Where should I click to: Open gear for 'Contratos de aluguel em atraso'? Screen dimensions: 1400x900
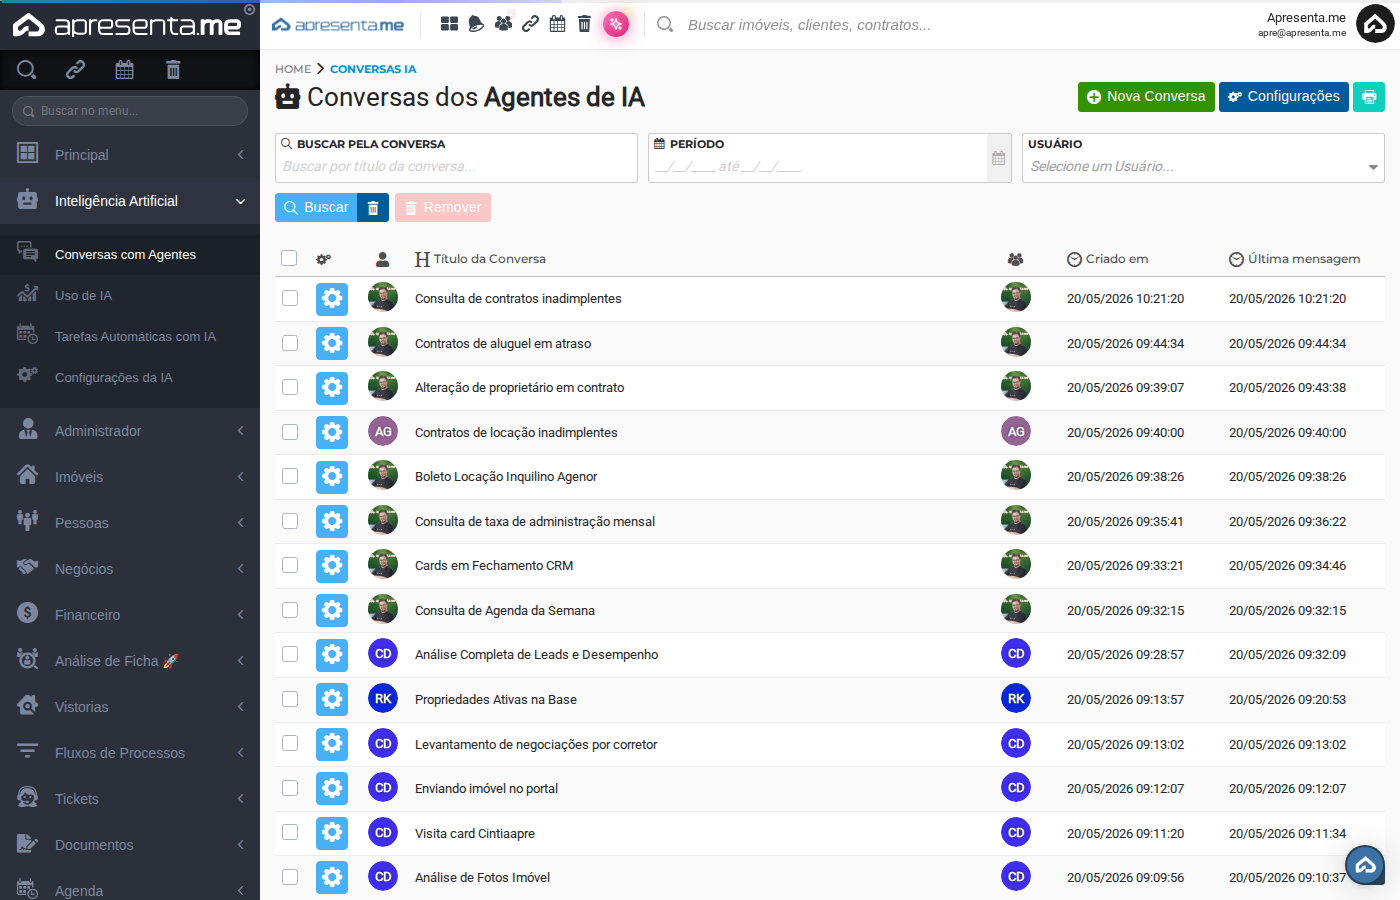[x=332, y=343]
